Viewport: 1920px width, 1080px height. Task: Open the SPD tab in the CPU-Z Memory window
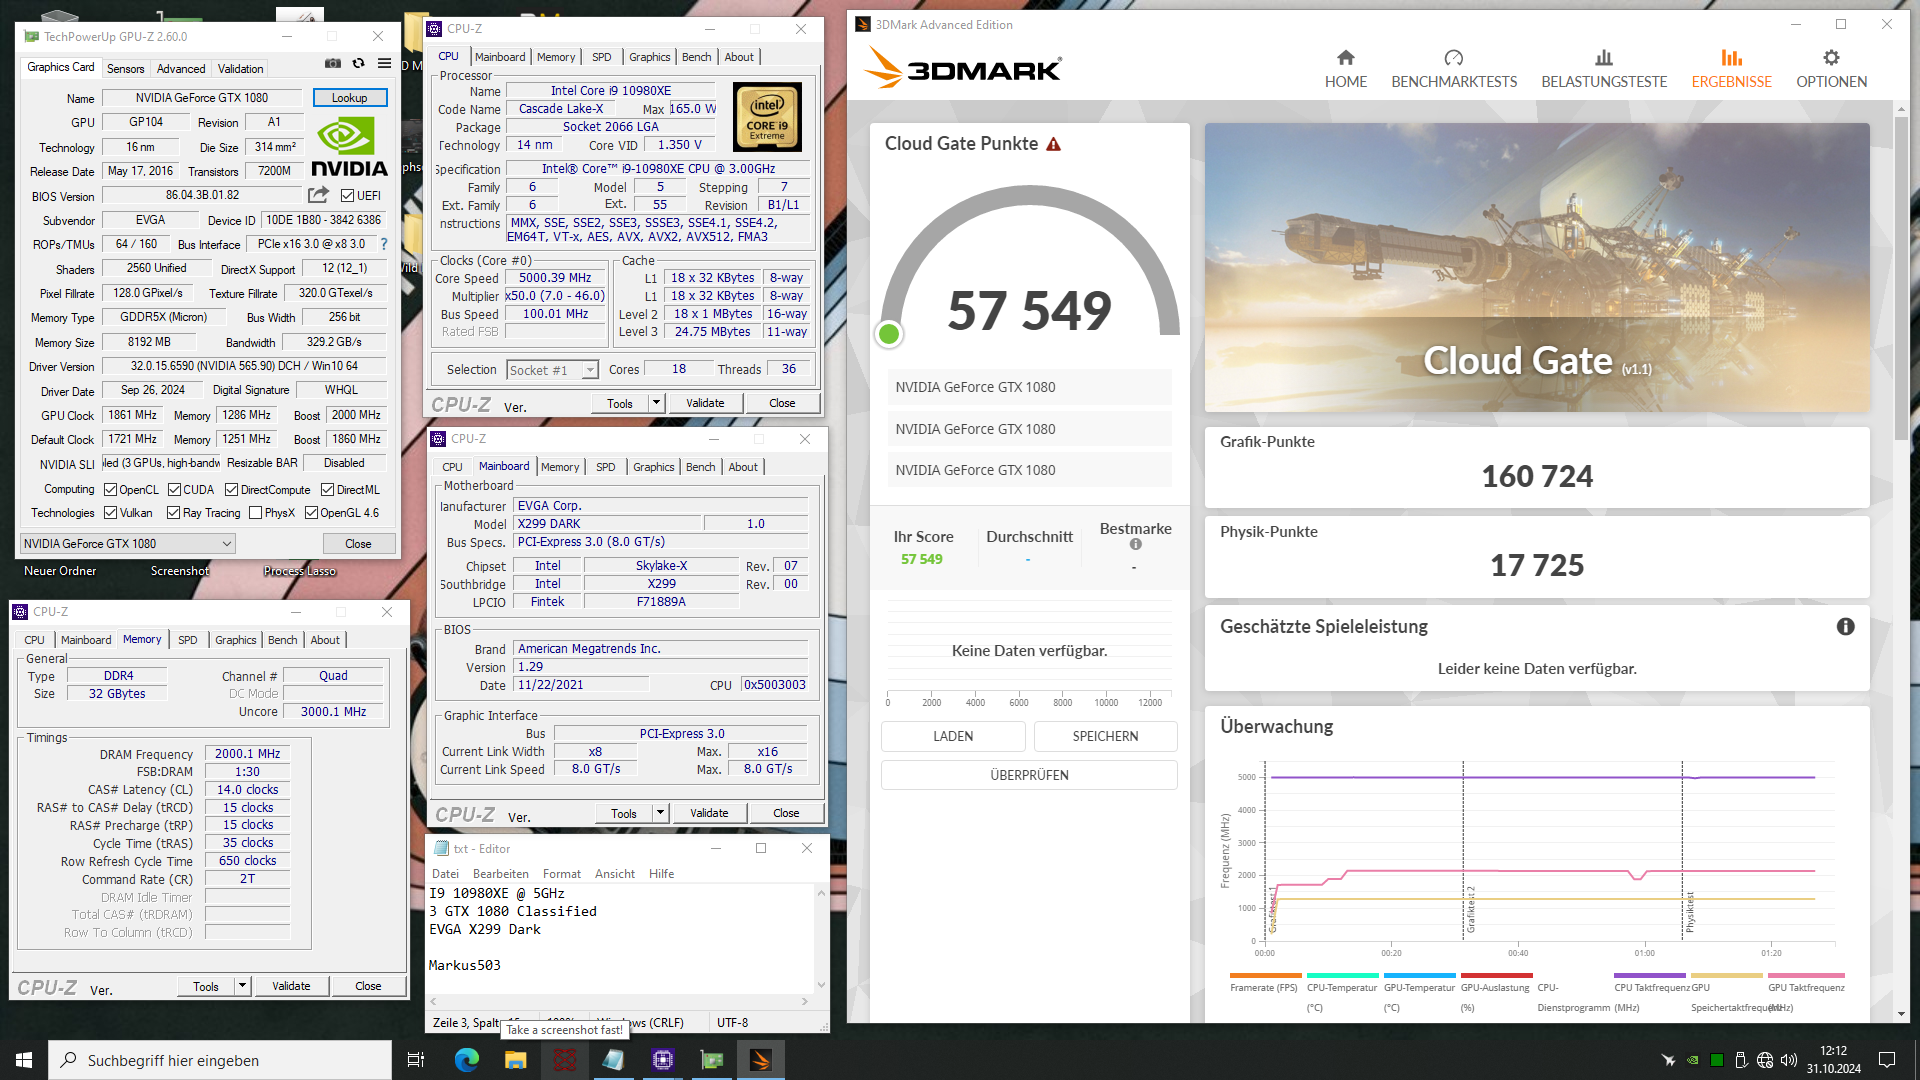(x=188, y=640)
